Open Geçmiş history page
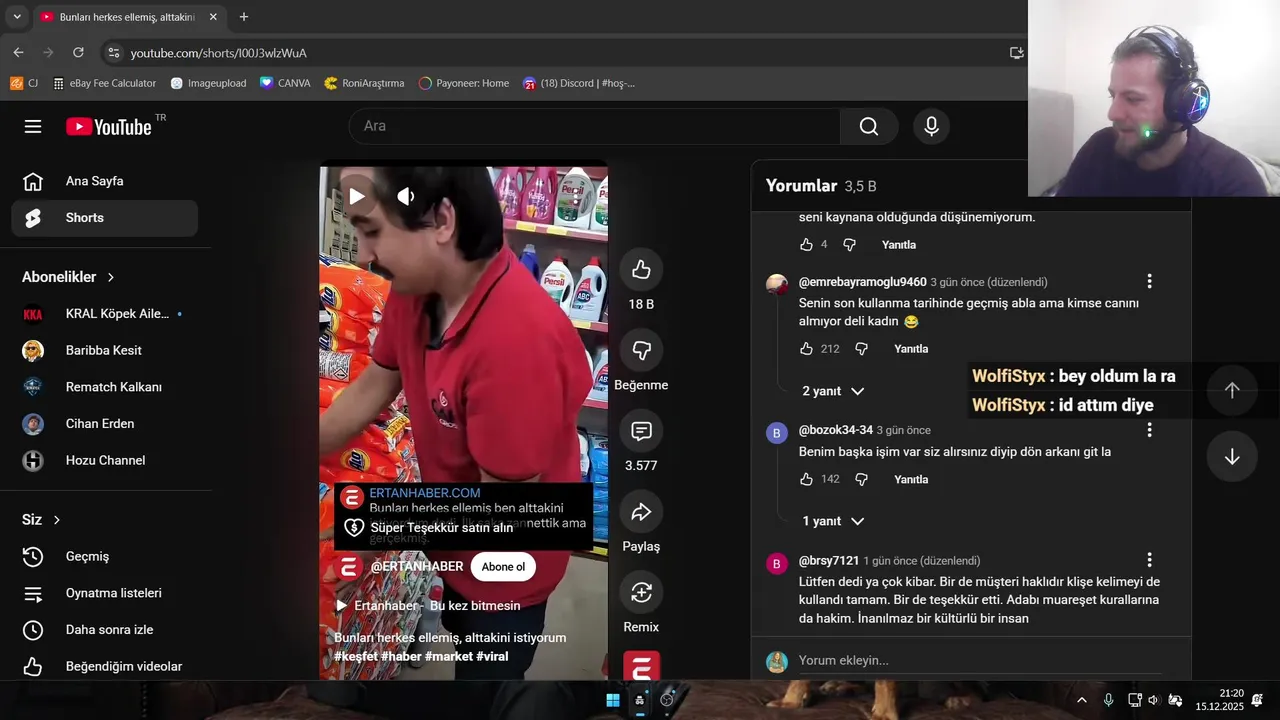The height and width of the screenshot is (720, 1280). pyautogui.click(x=104, y=556)
